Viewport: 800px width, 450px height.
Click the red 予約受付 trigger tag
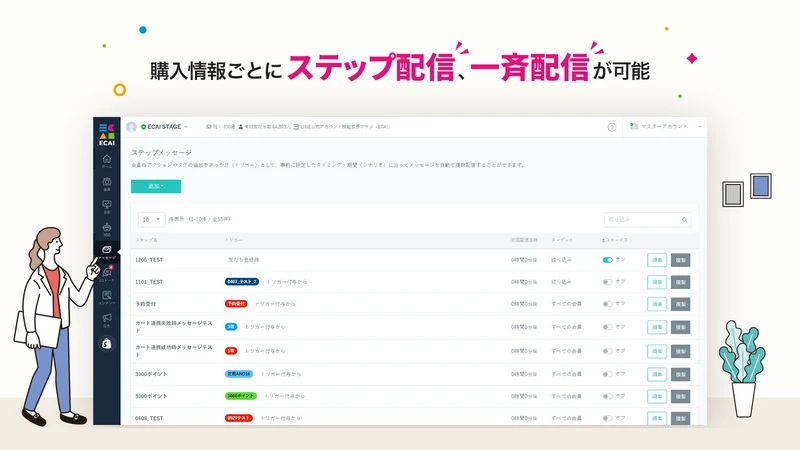(x=236, y=304)
